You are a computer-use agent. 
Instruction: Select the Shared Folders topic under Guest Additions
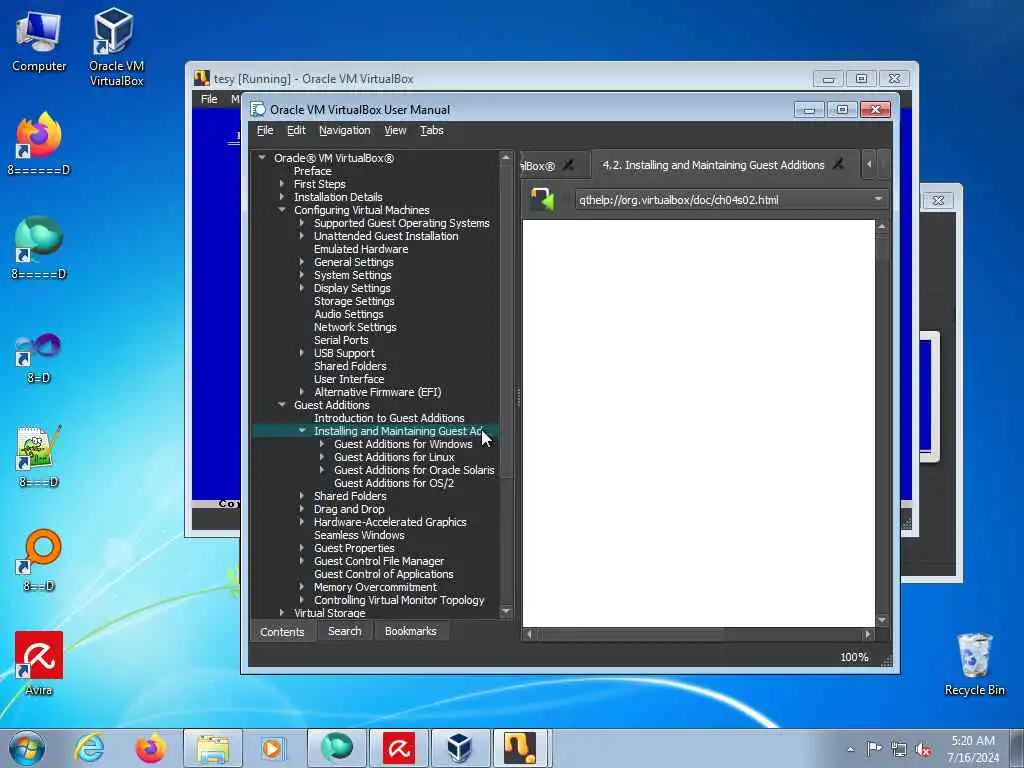349,496
